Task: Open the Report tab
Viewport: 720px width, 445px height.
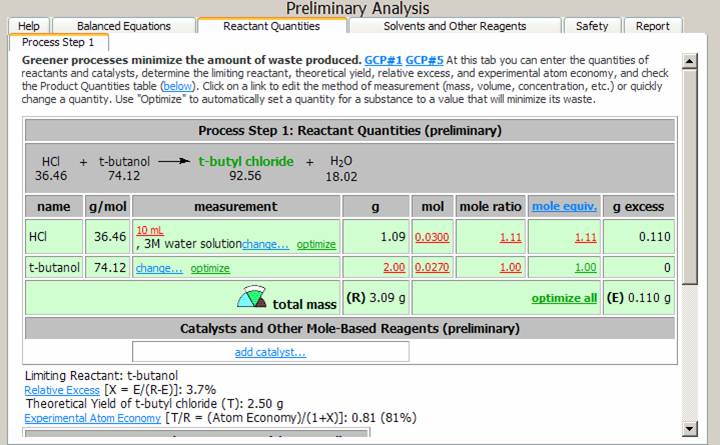Action: pyautogui.click(x=652, y=26)
